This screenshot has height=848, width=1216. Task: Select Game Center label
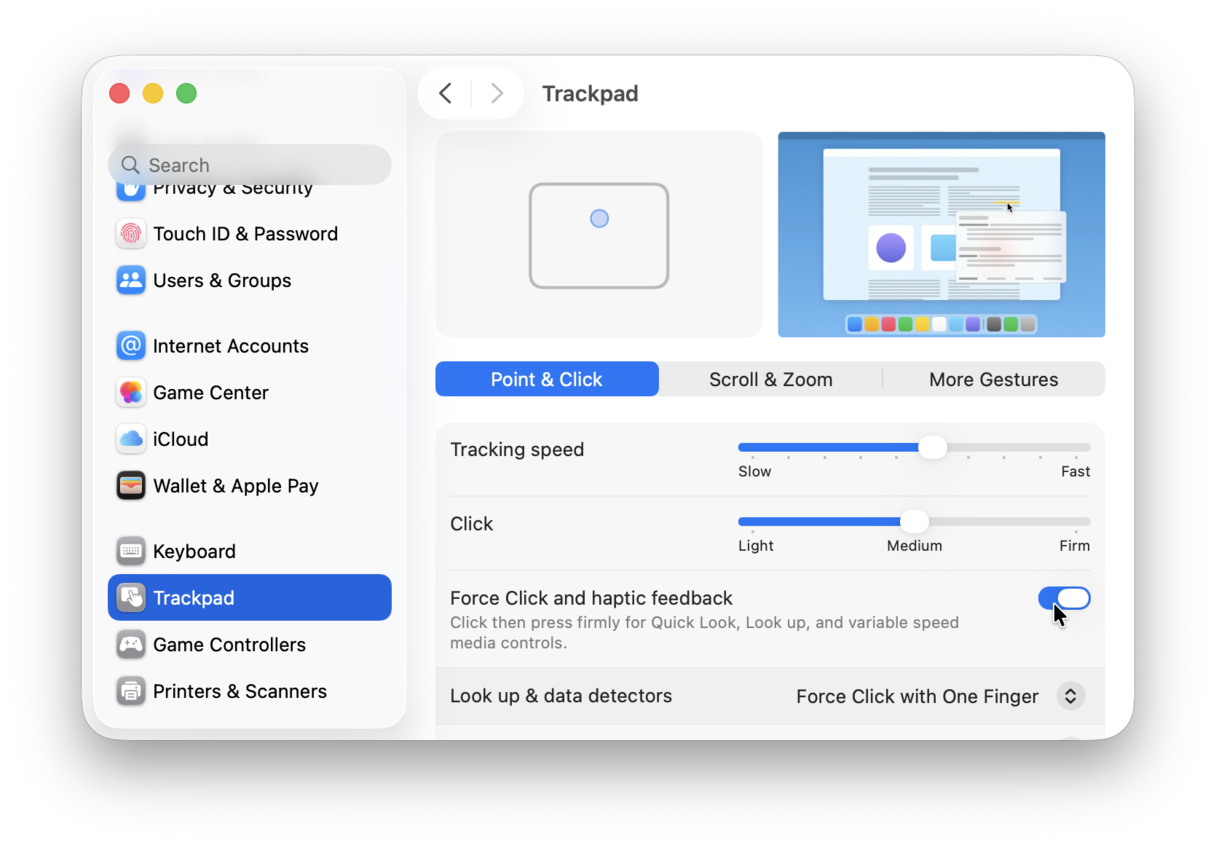[x=211, y=392]
